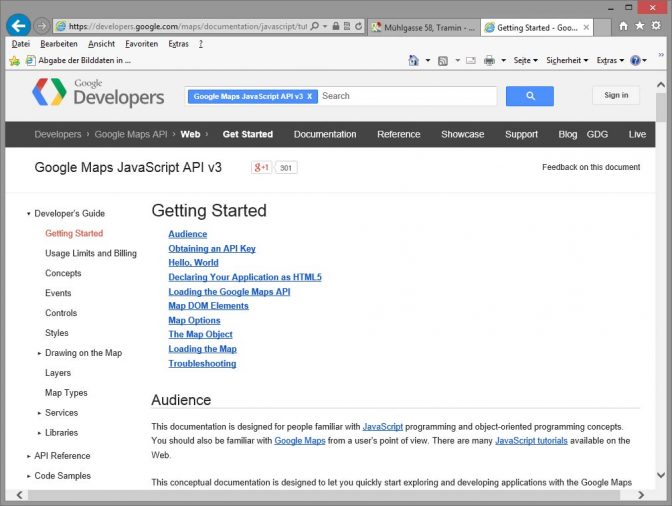Screen dimensions: 672x506
Task: Open the Datei menu
Action: 21,44
